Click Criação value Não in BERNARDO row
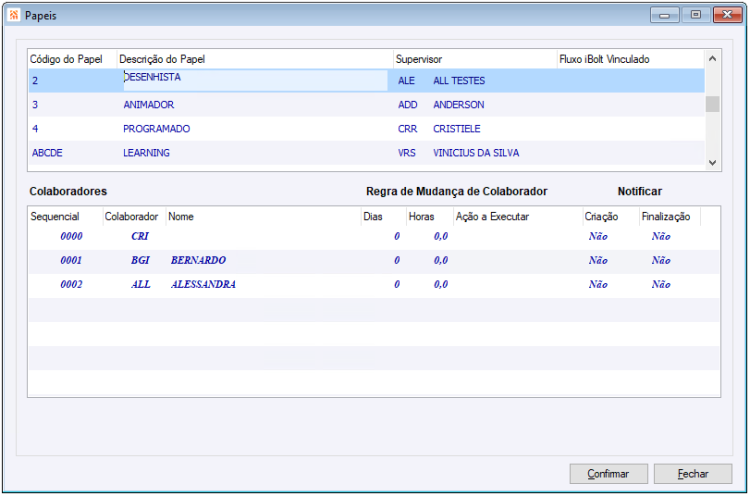750x496 pixels. tap(598, 260)
